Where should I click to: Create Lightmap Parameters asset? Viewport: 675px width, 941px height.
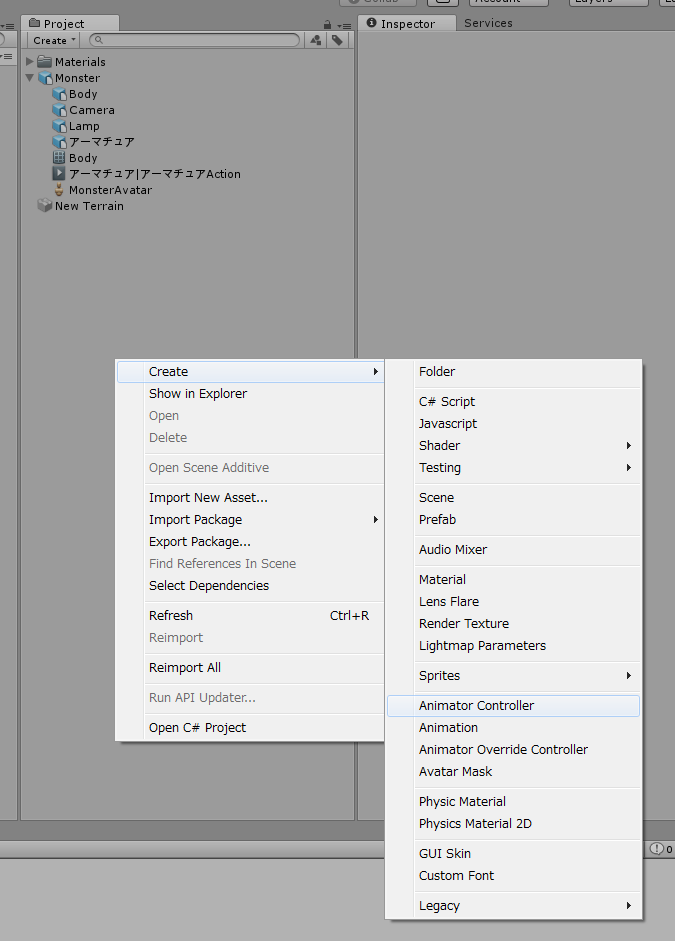coord(514,646)
